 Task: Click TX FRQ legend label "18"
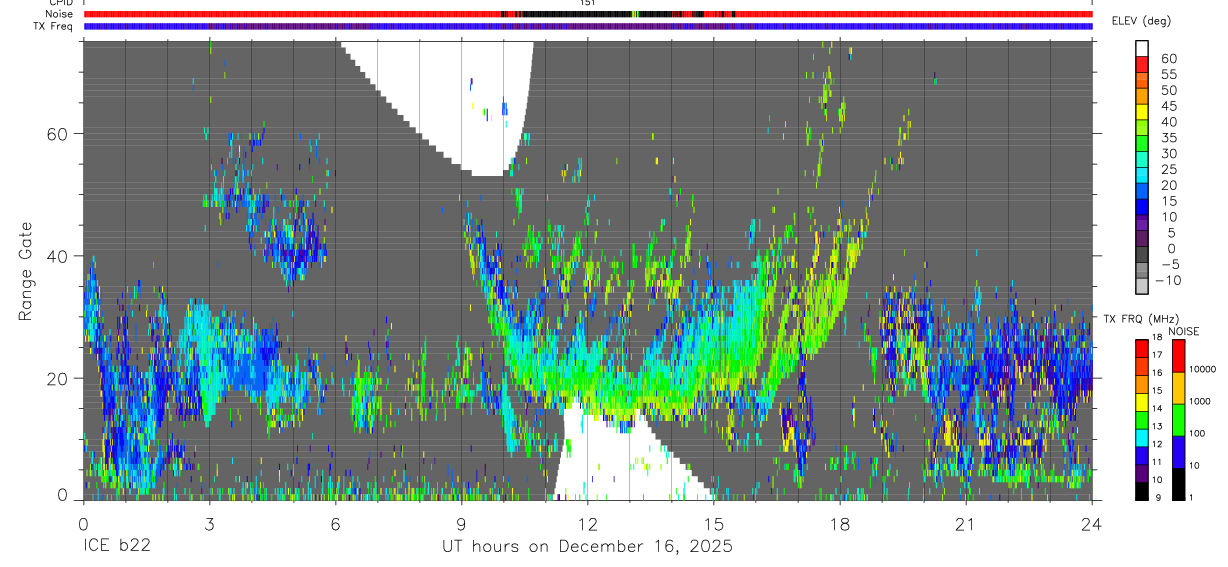click(1157, 338)
